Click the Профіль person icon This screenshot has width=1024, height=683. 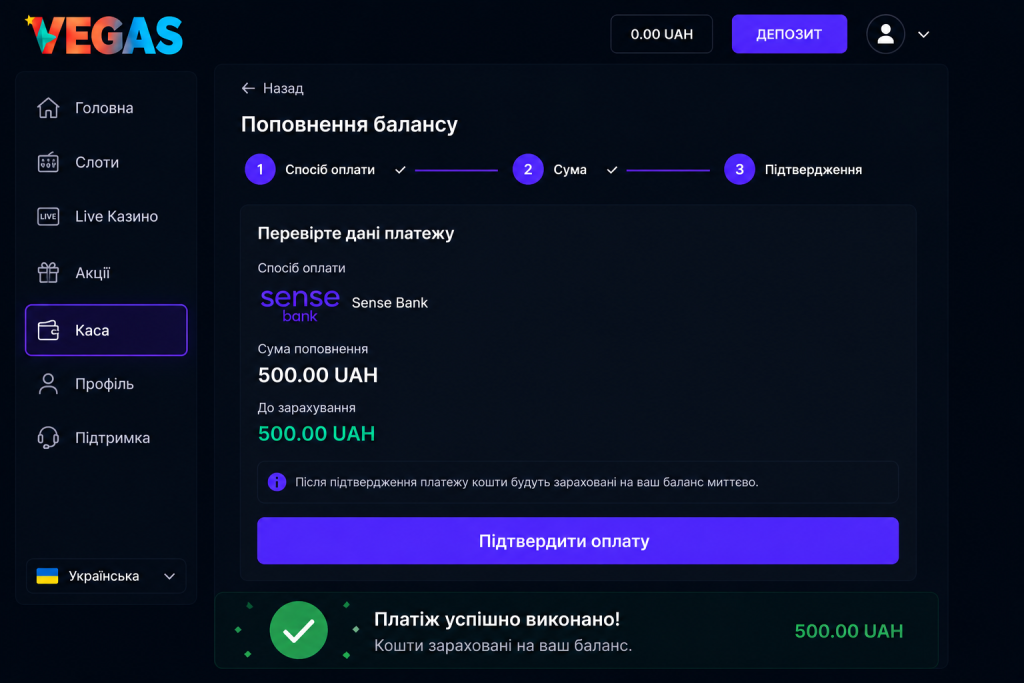click(x=48, y=384)
